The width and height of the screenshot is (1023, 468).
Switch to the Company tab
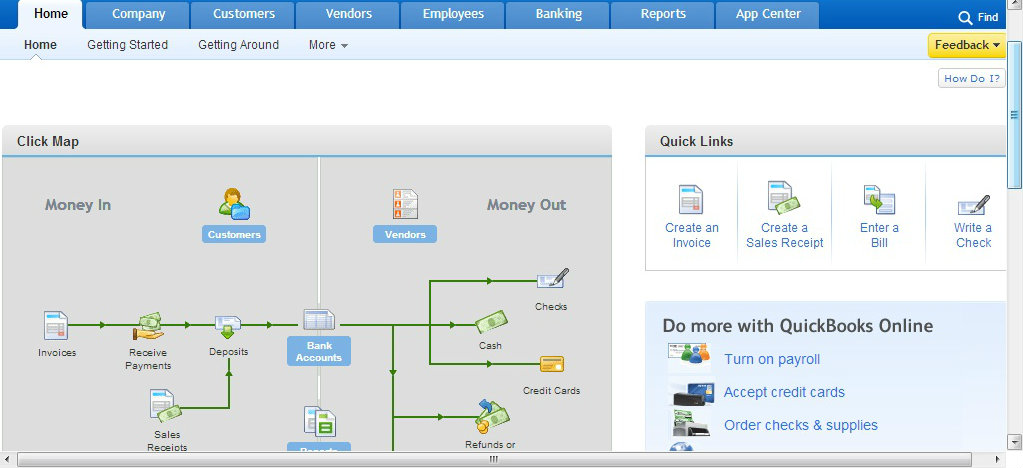[x=138, y=14]
